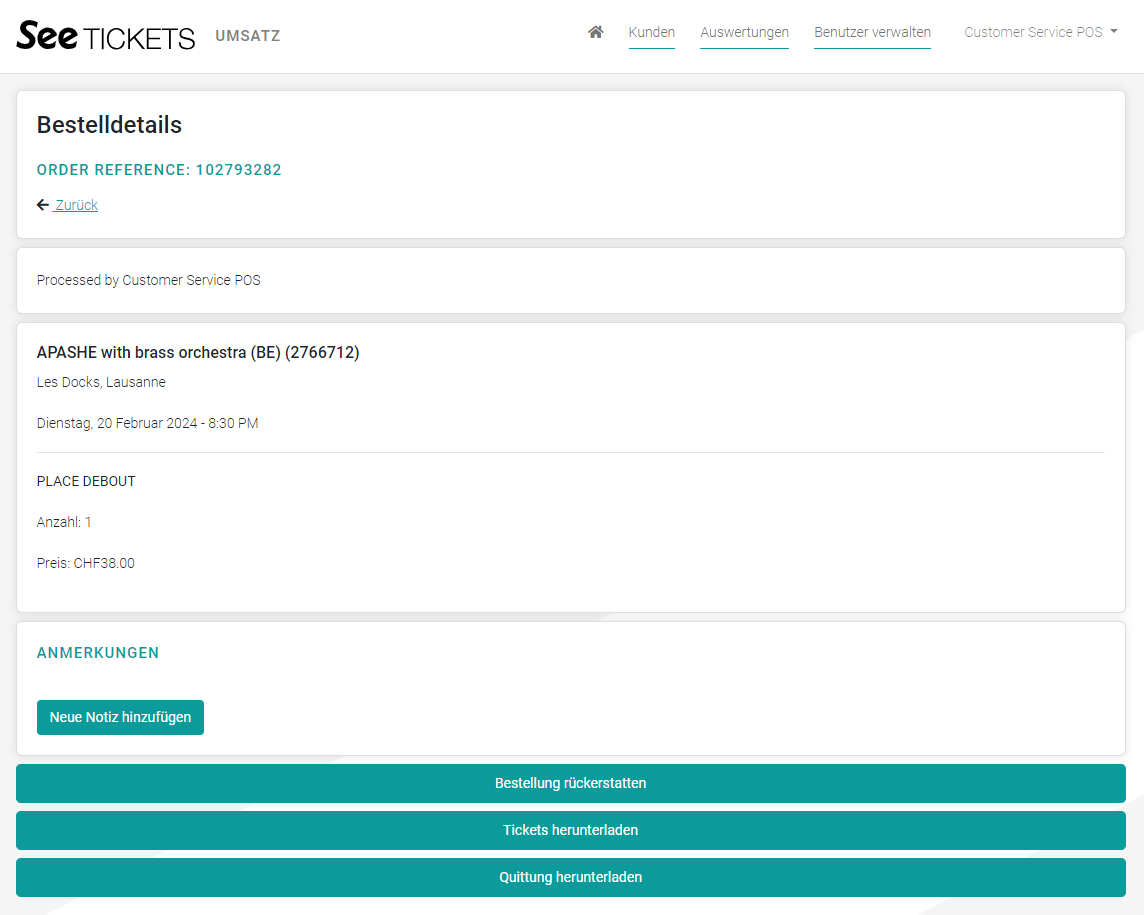Click the order reference number 102793282

pos(238,170)
